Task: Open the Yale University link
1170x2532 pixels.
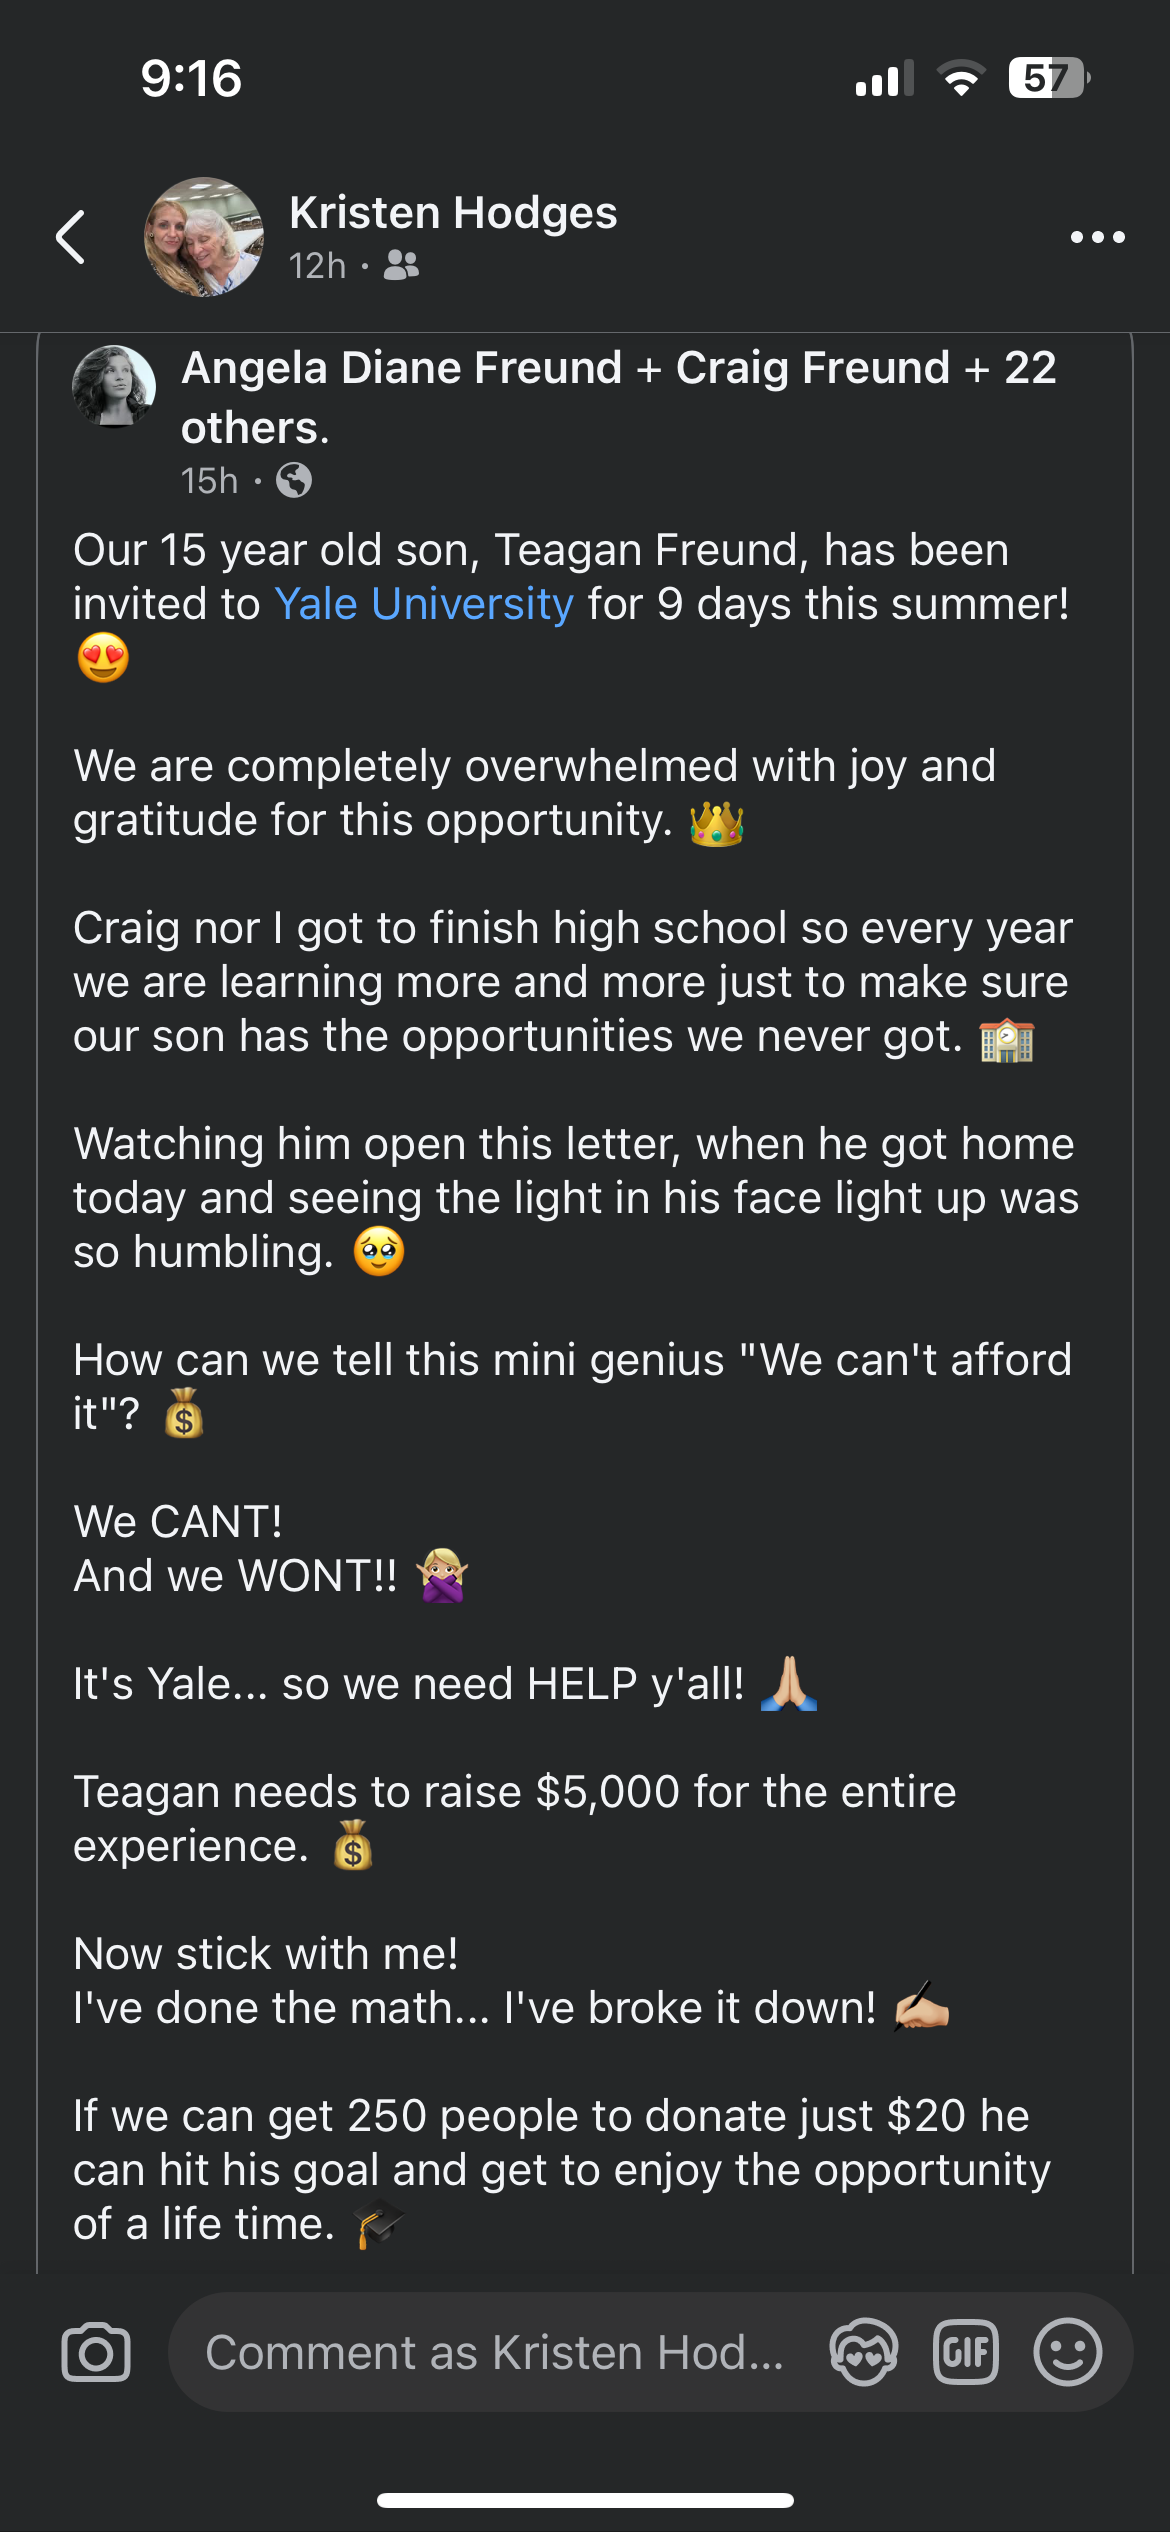Action: pos(424,604)
